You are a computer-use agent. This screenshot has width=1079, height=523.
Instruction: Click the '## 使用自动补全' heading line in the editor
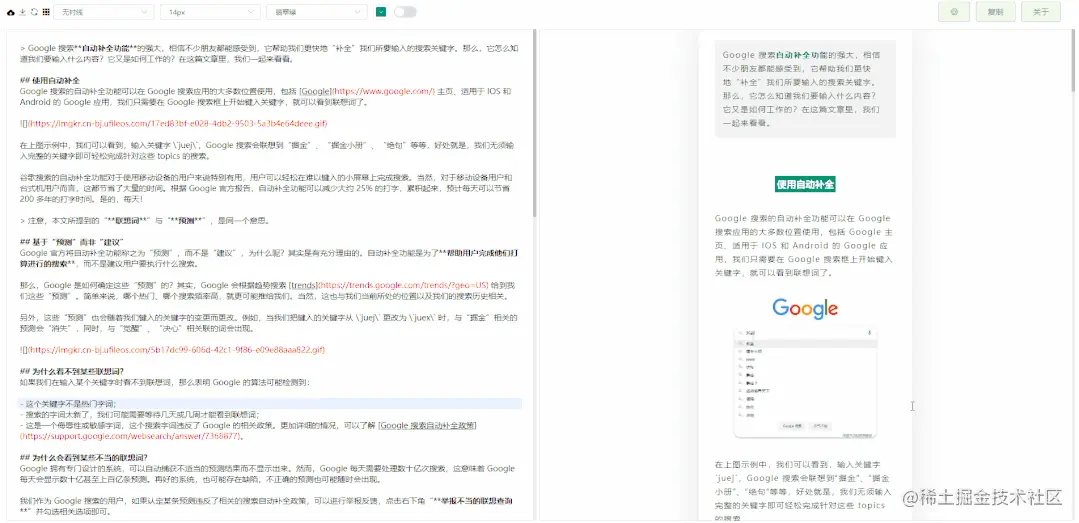click(x=50, y=81)
